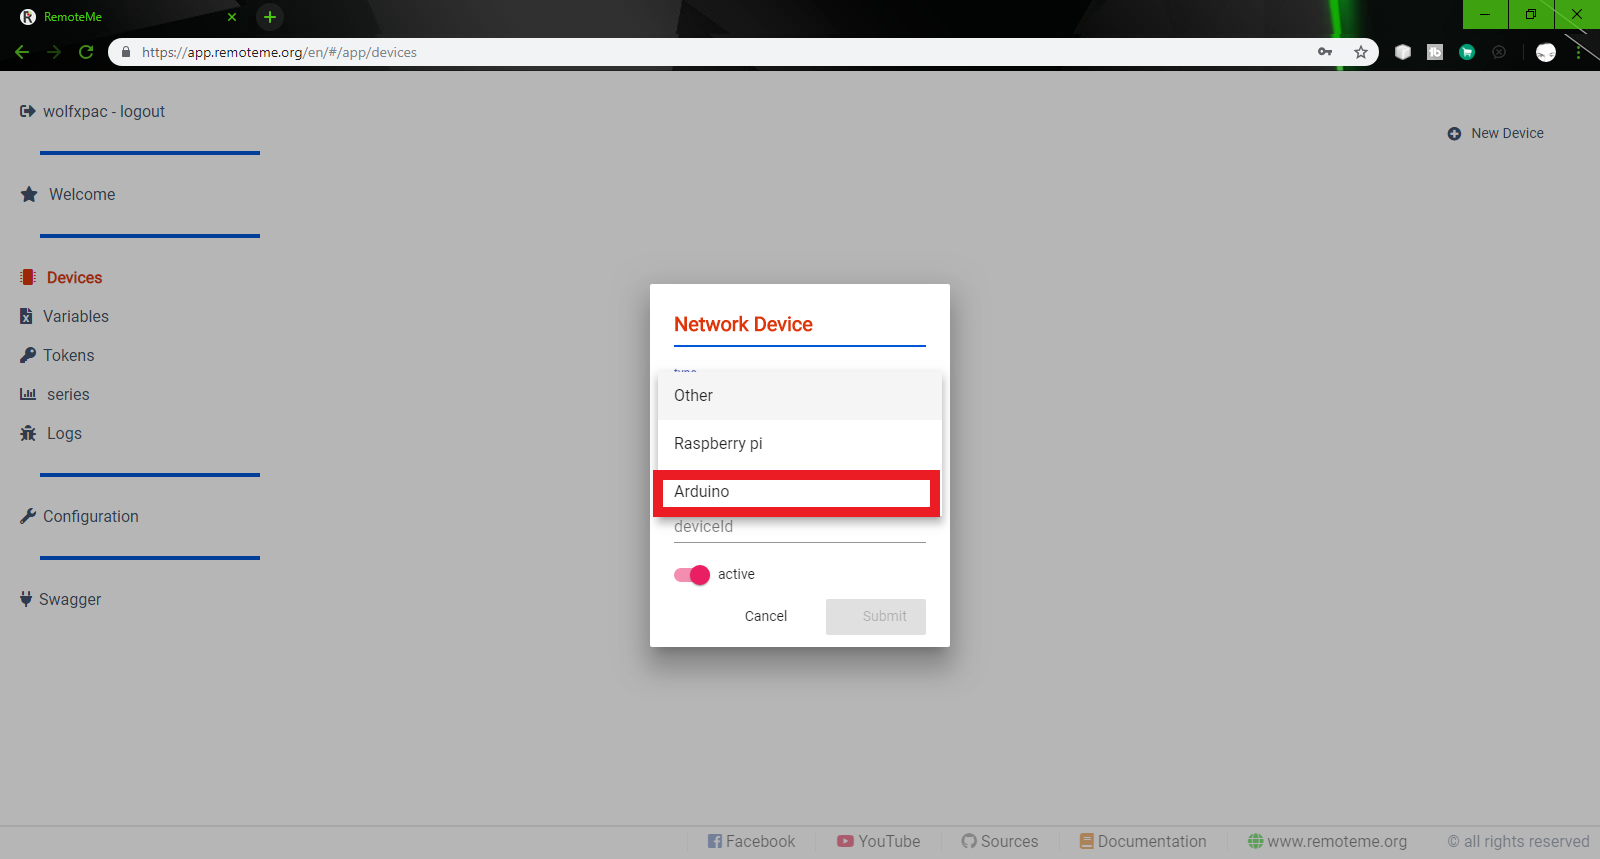Screen dimensions: 1600x859
Task: Cancel the Network Device dialog
Action: coord(766,616)
